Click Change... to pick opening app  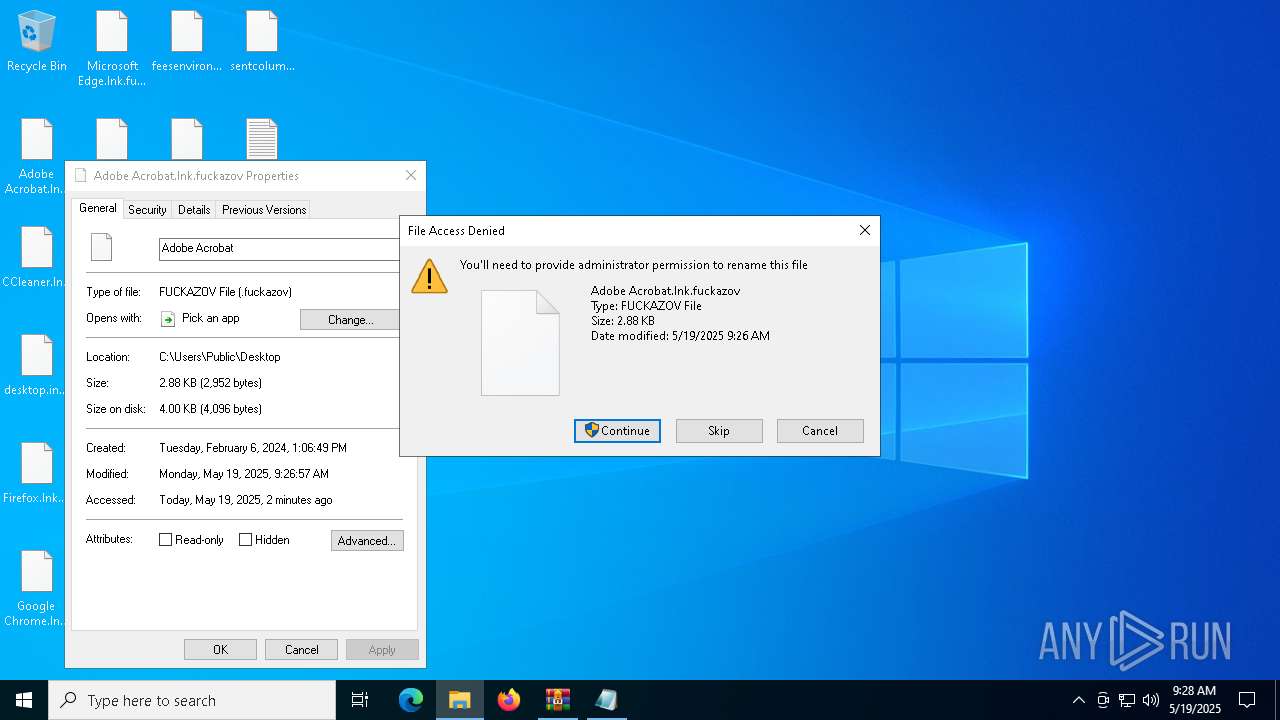[350, 320]
